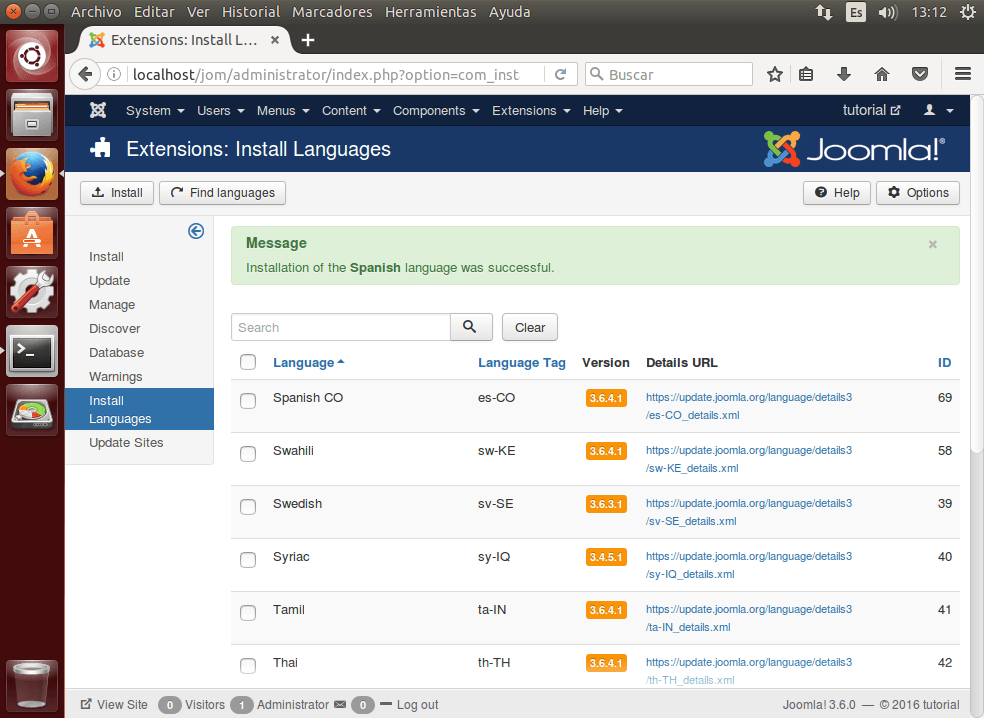984x718 pixels.
Task: Bookmark this page with the star icon
Action: click(774, 74)
